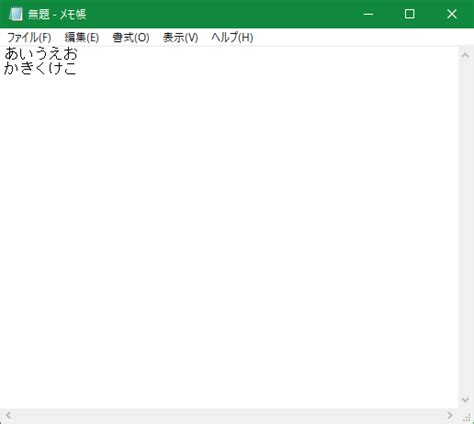
Task: Click the text line かきくけこ
Action: coord(40,68)
